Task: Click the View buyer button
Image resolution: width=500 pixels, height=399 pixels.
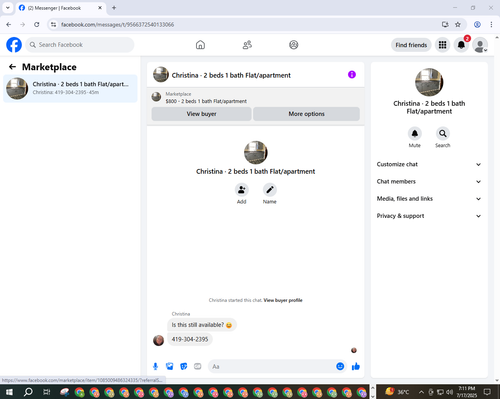Action: (201, 114)
